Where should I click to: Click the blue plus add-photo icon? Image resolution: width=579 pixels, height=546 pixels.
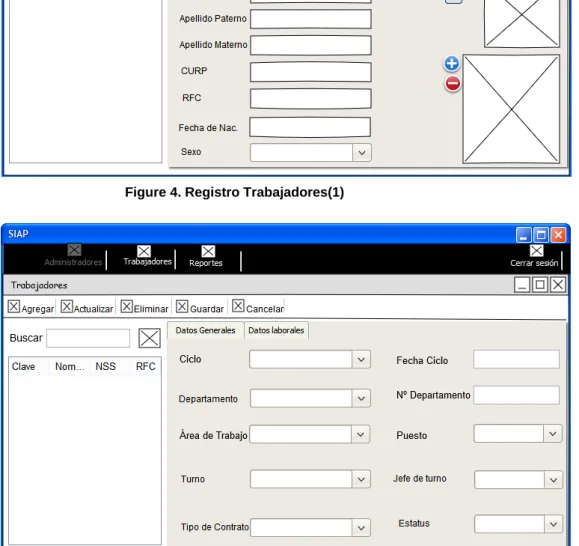tap(451, 63)
